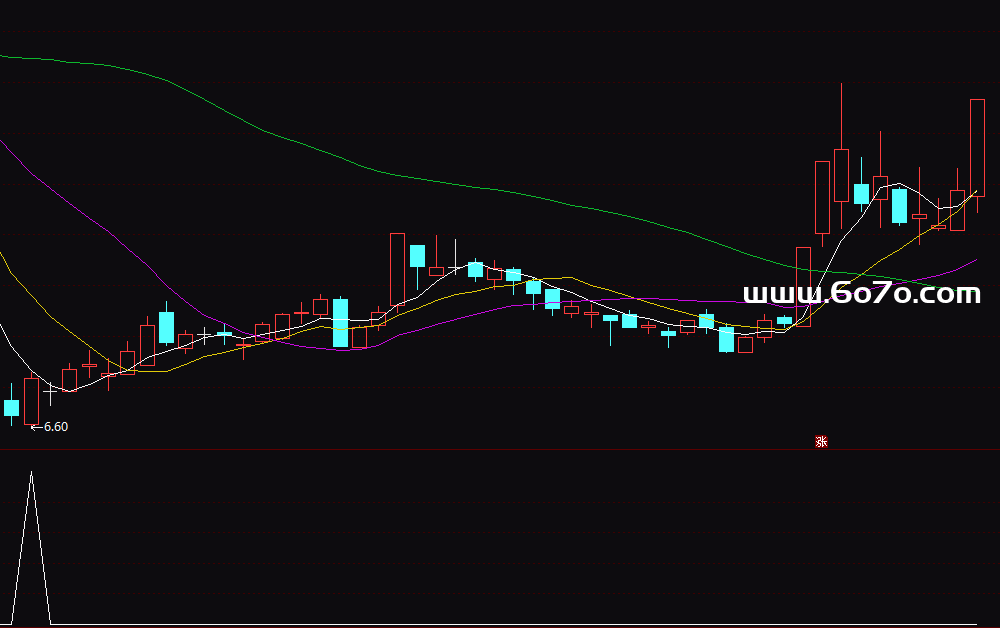Viewport: 1000px width, 628px height.
Task: Click the 6.60 low price label
Action: [56, 427]
